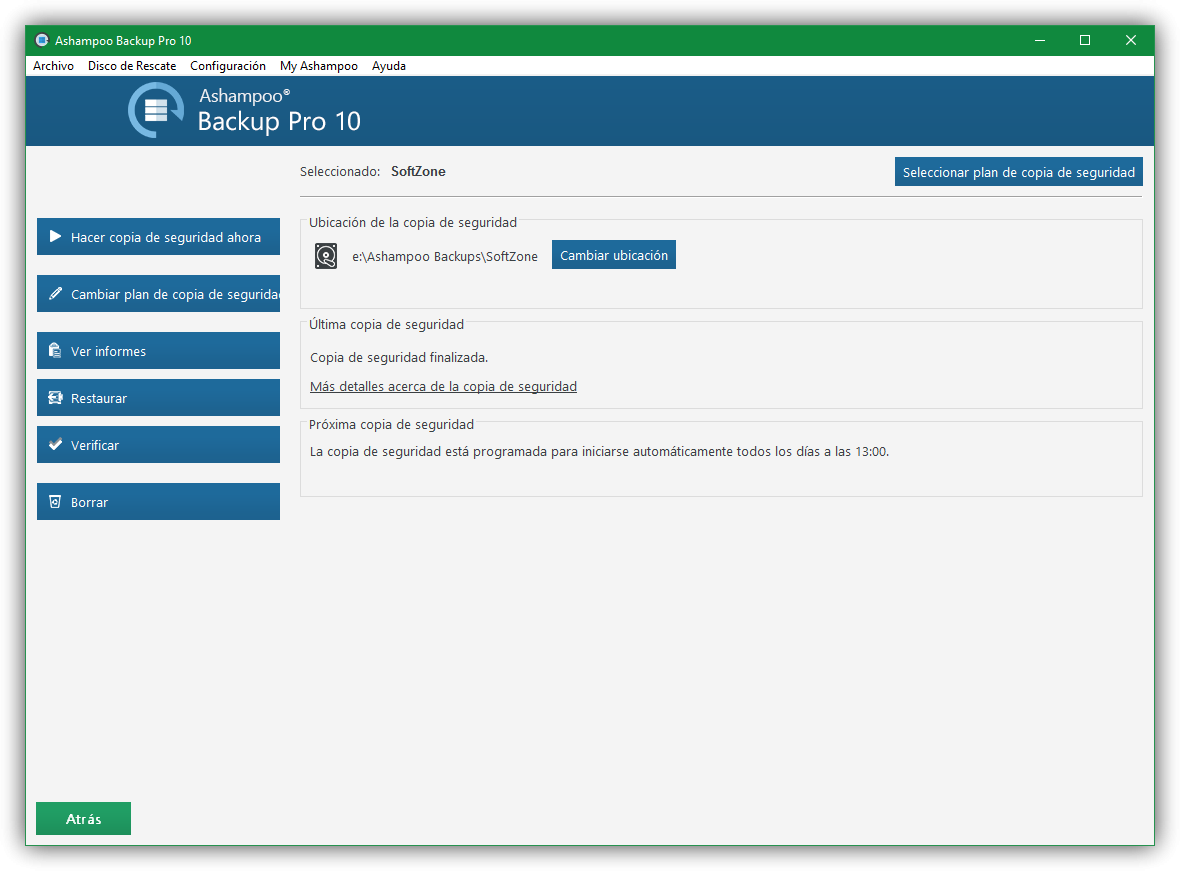Open the Ayuda menu
Image resolution: width=1180 pixels, height=871 pixels.
388,65
